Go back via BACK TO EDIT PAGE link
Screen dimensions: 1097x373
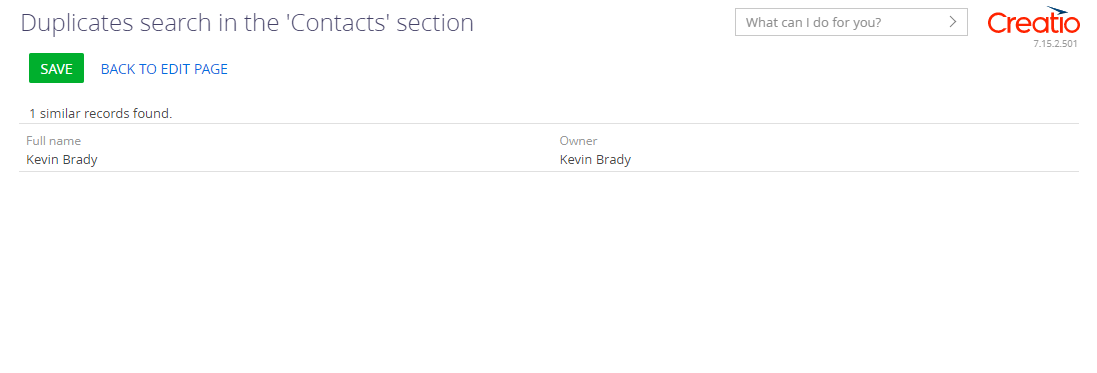(164, 69)
